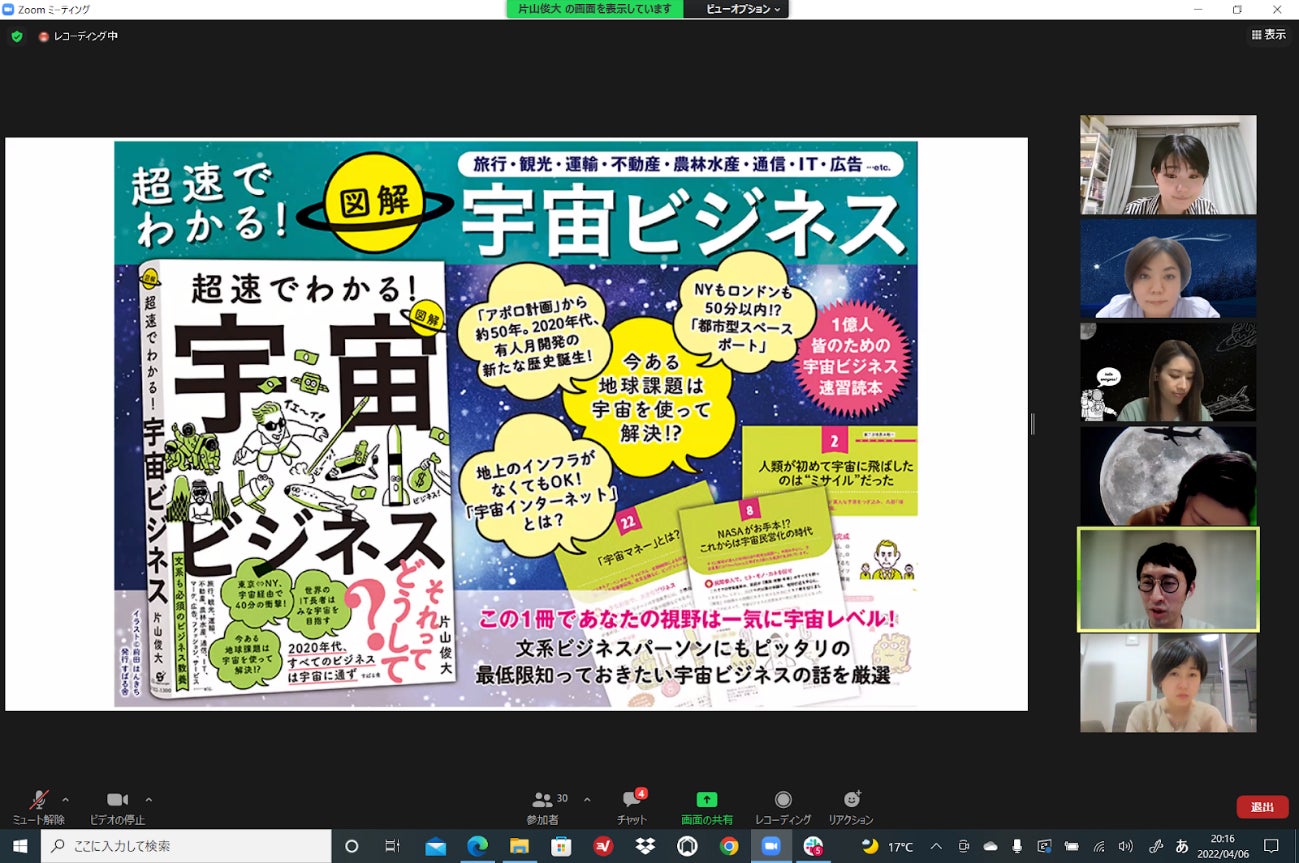Open Task View on taskbar

pos(392,846)
